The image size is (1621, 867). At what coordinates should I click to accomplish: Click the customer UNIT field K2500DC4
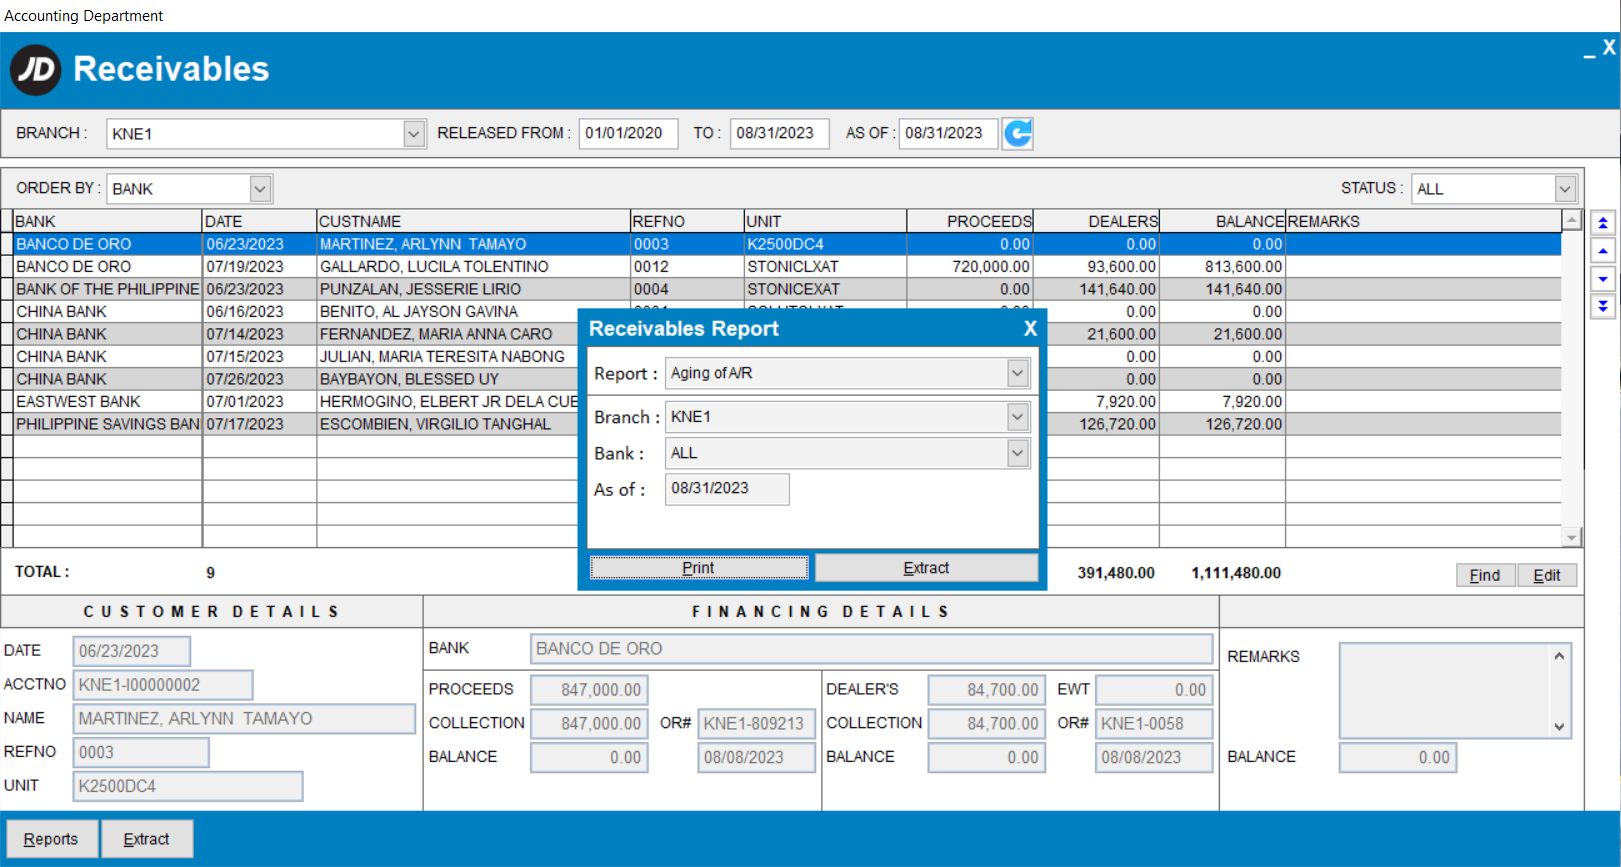188,786
